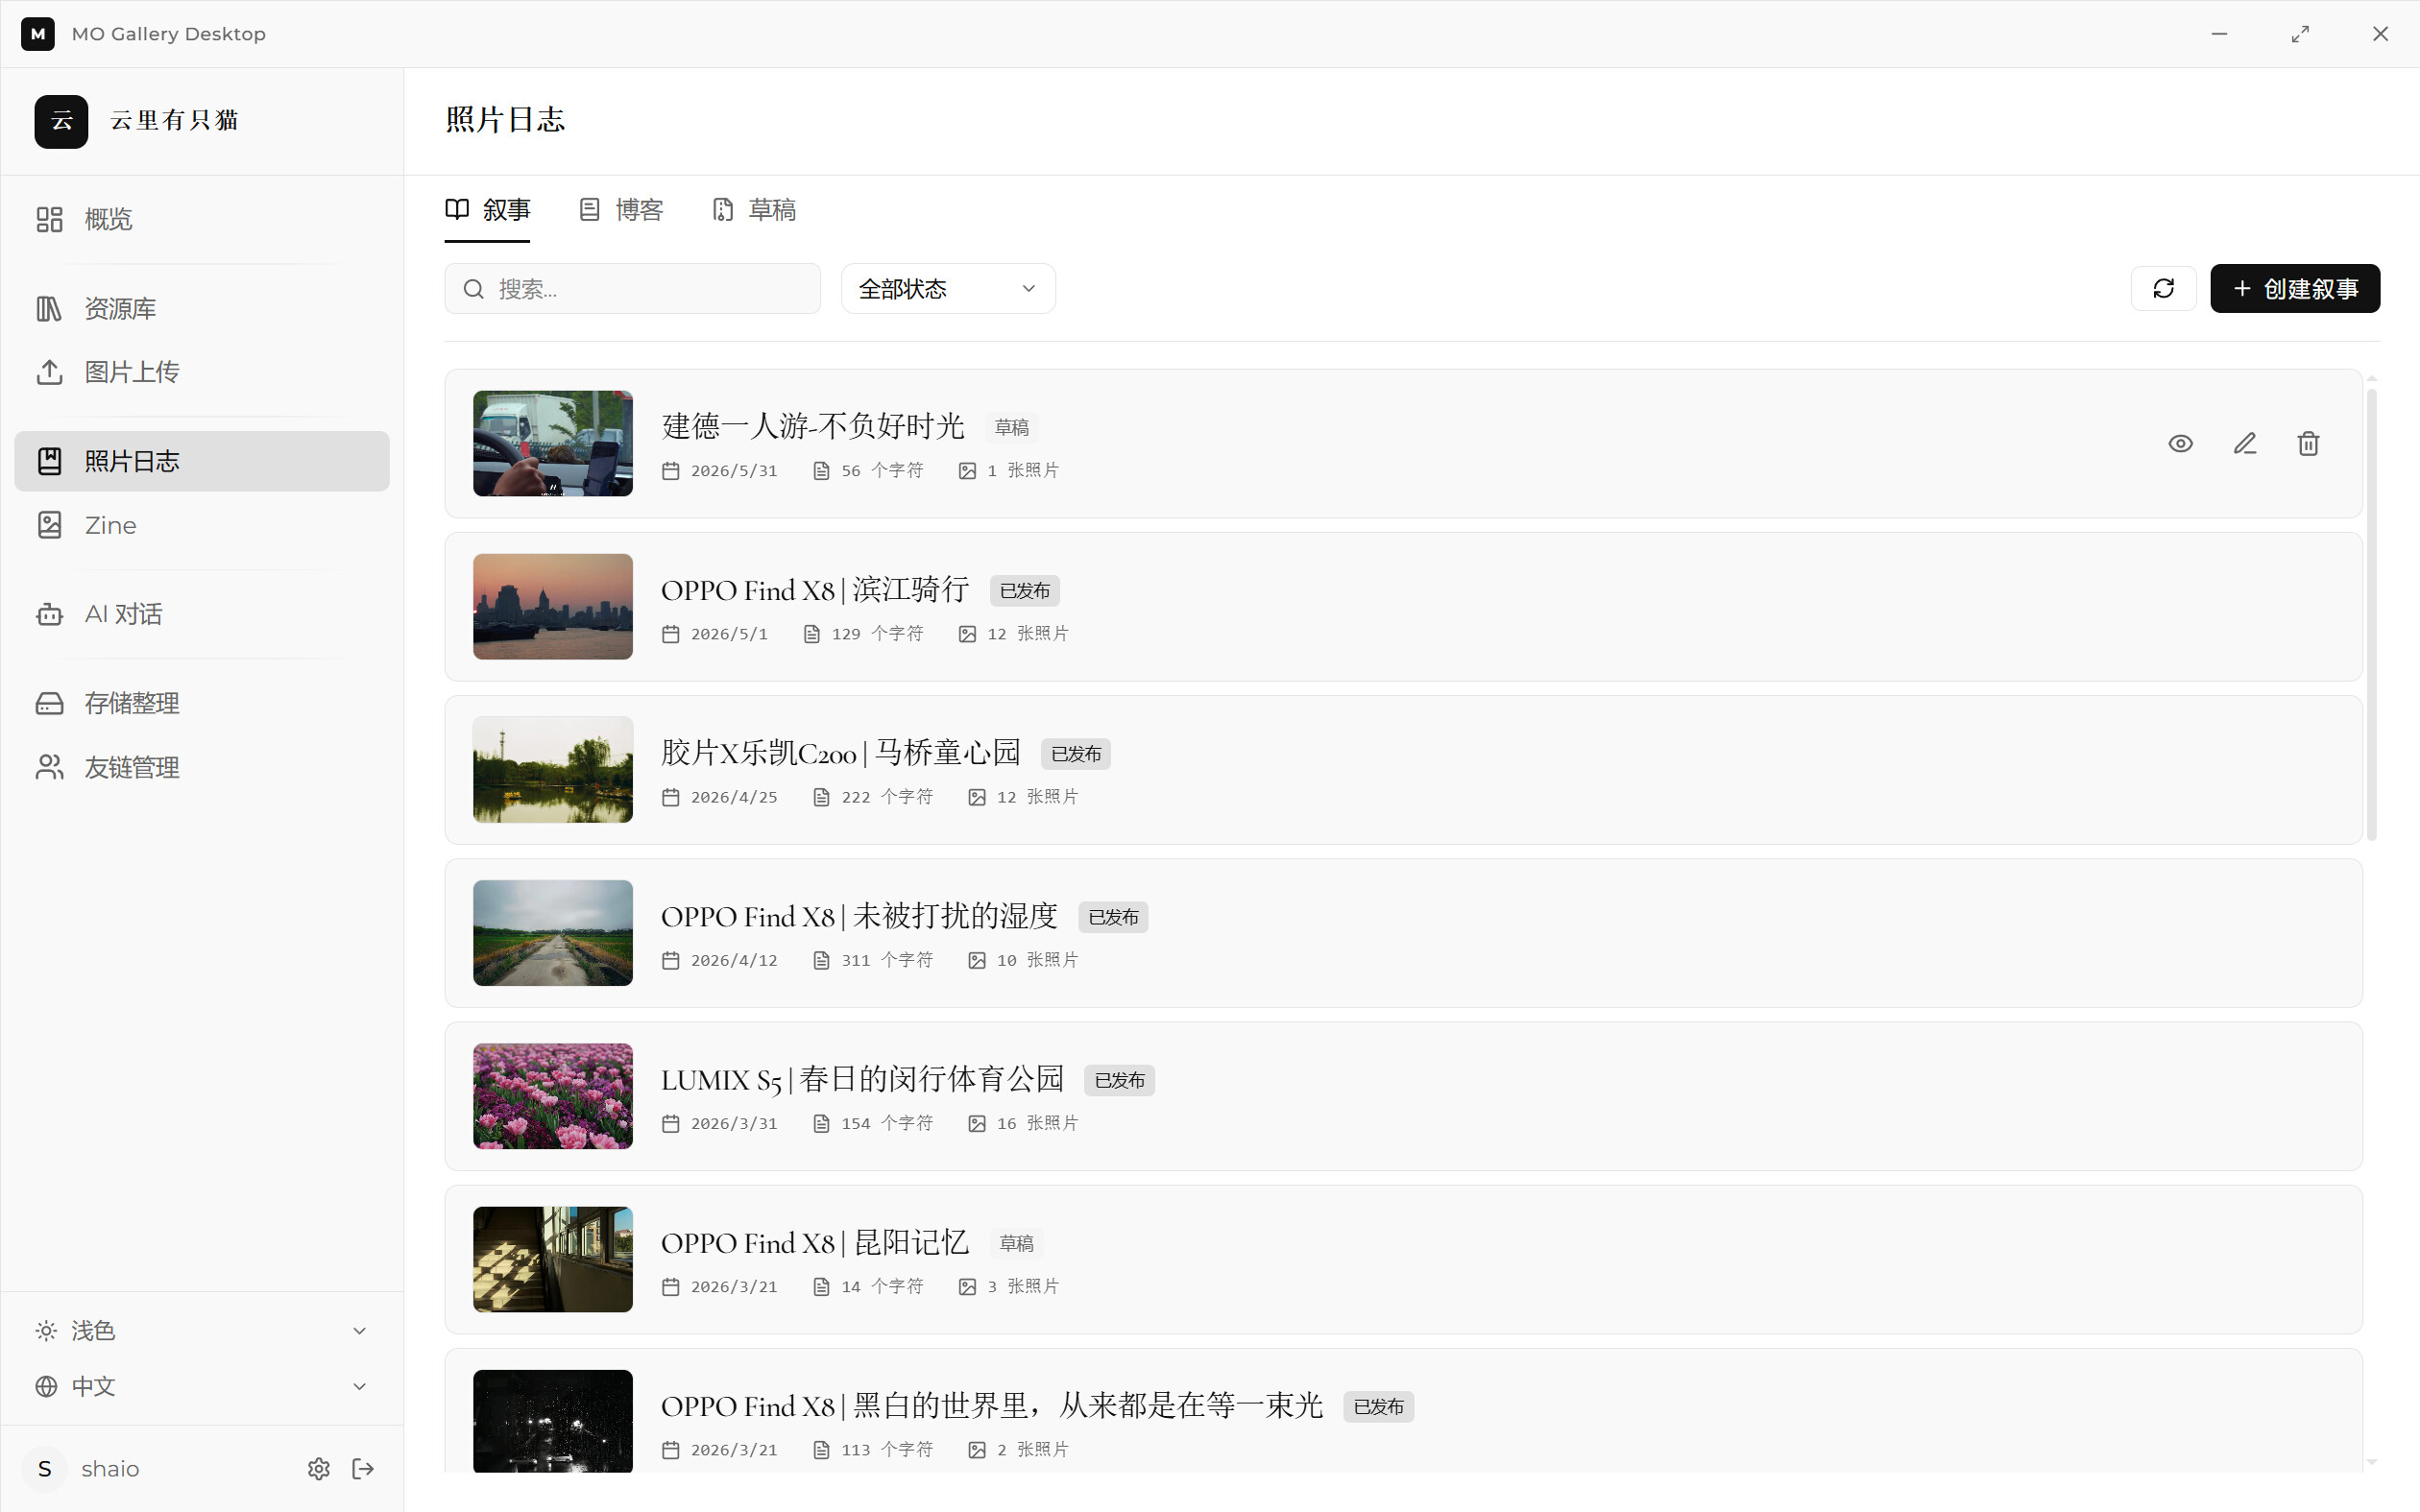This screenshot has height=1512, width=2420.
Task: Edit the 建德一人游 story
Action: click(x=2245, y=443)
